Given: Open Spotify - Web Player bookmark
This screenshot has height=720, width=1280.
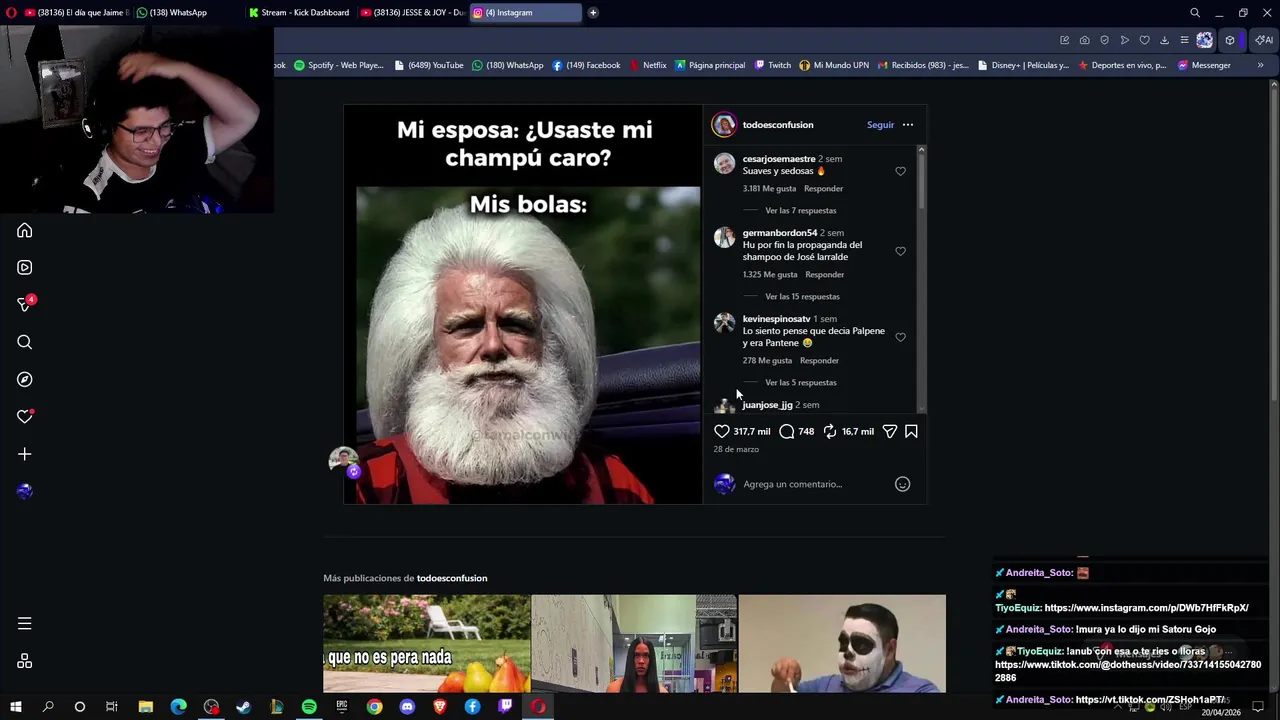Looking at the screenshot, I should [338, 65].
